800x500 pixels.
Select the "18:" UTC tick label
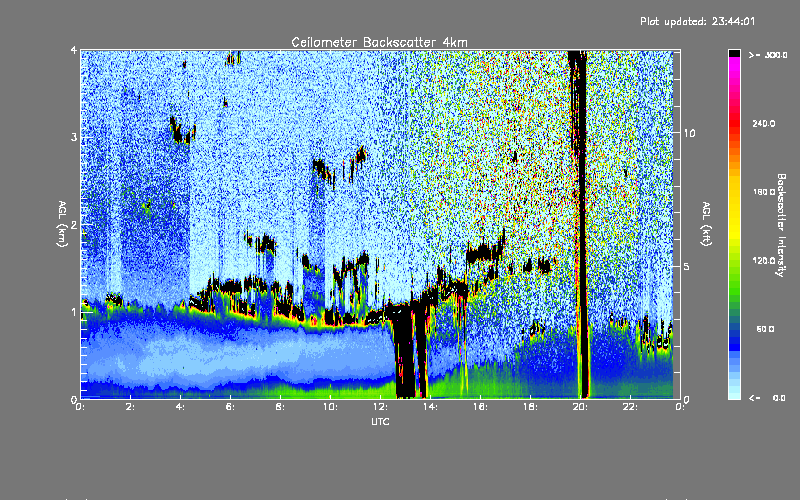(x=530, y=407)
